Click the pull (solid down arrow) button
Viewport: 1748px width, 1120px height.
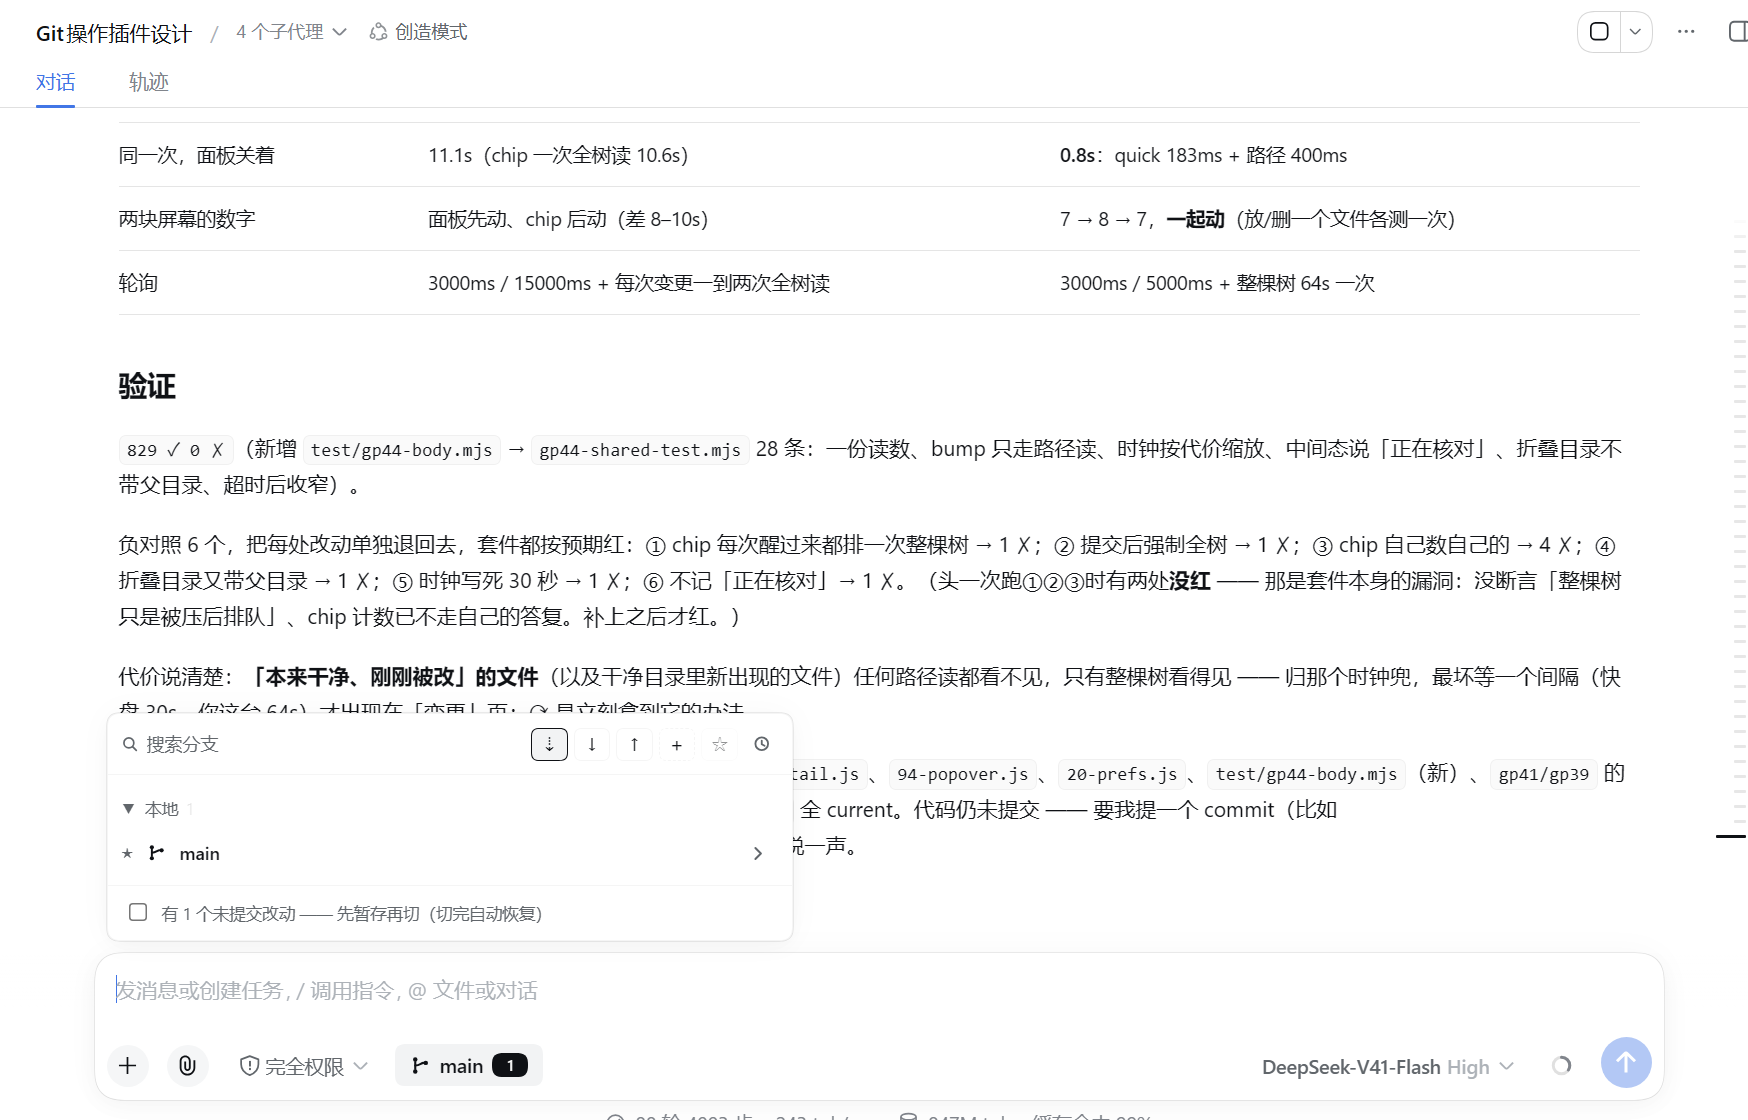point(592,744)
